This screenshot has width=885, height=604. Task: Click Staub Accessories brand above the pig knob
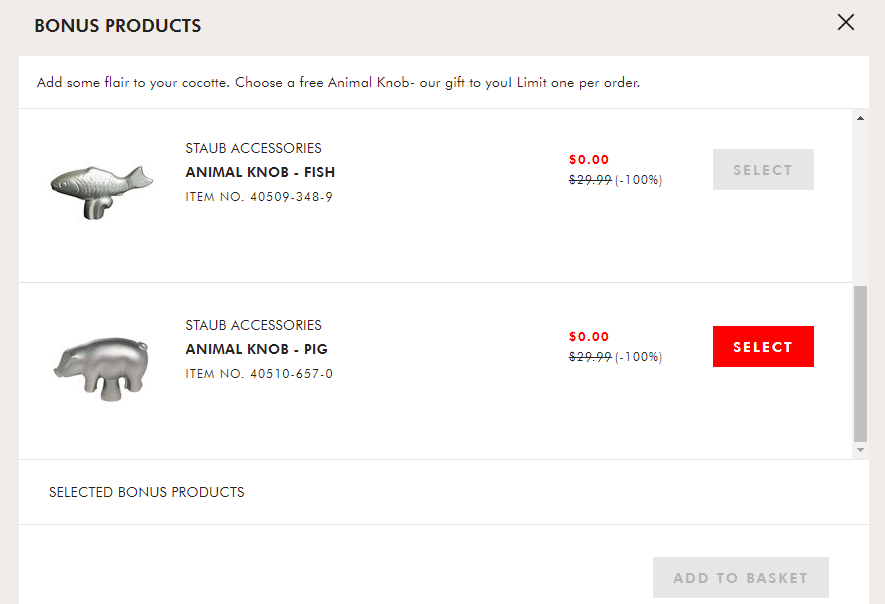click(253, 326)
